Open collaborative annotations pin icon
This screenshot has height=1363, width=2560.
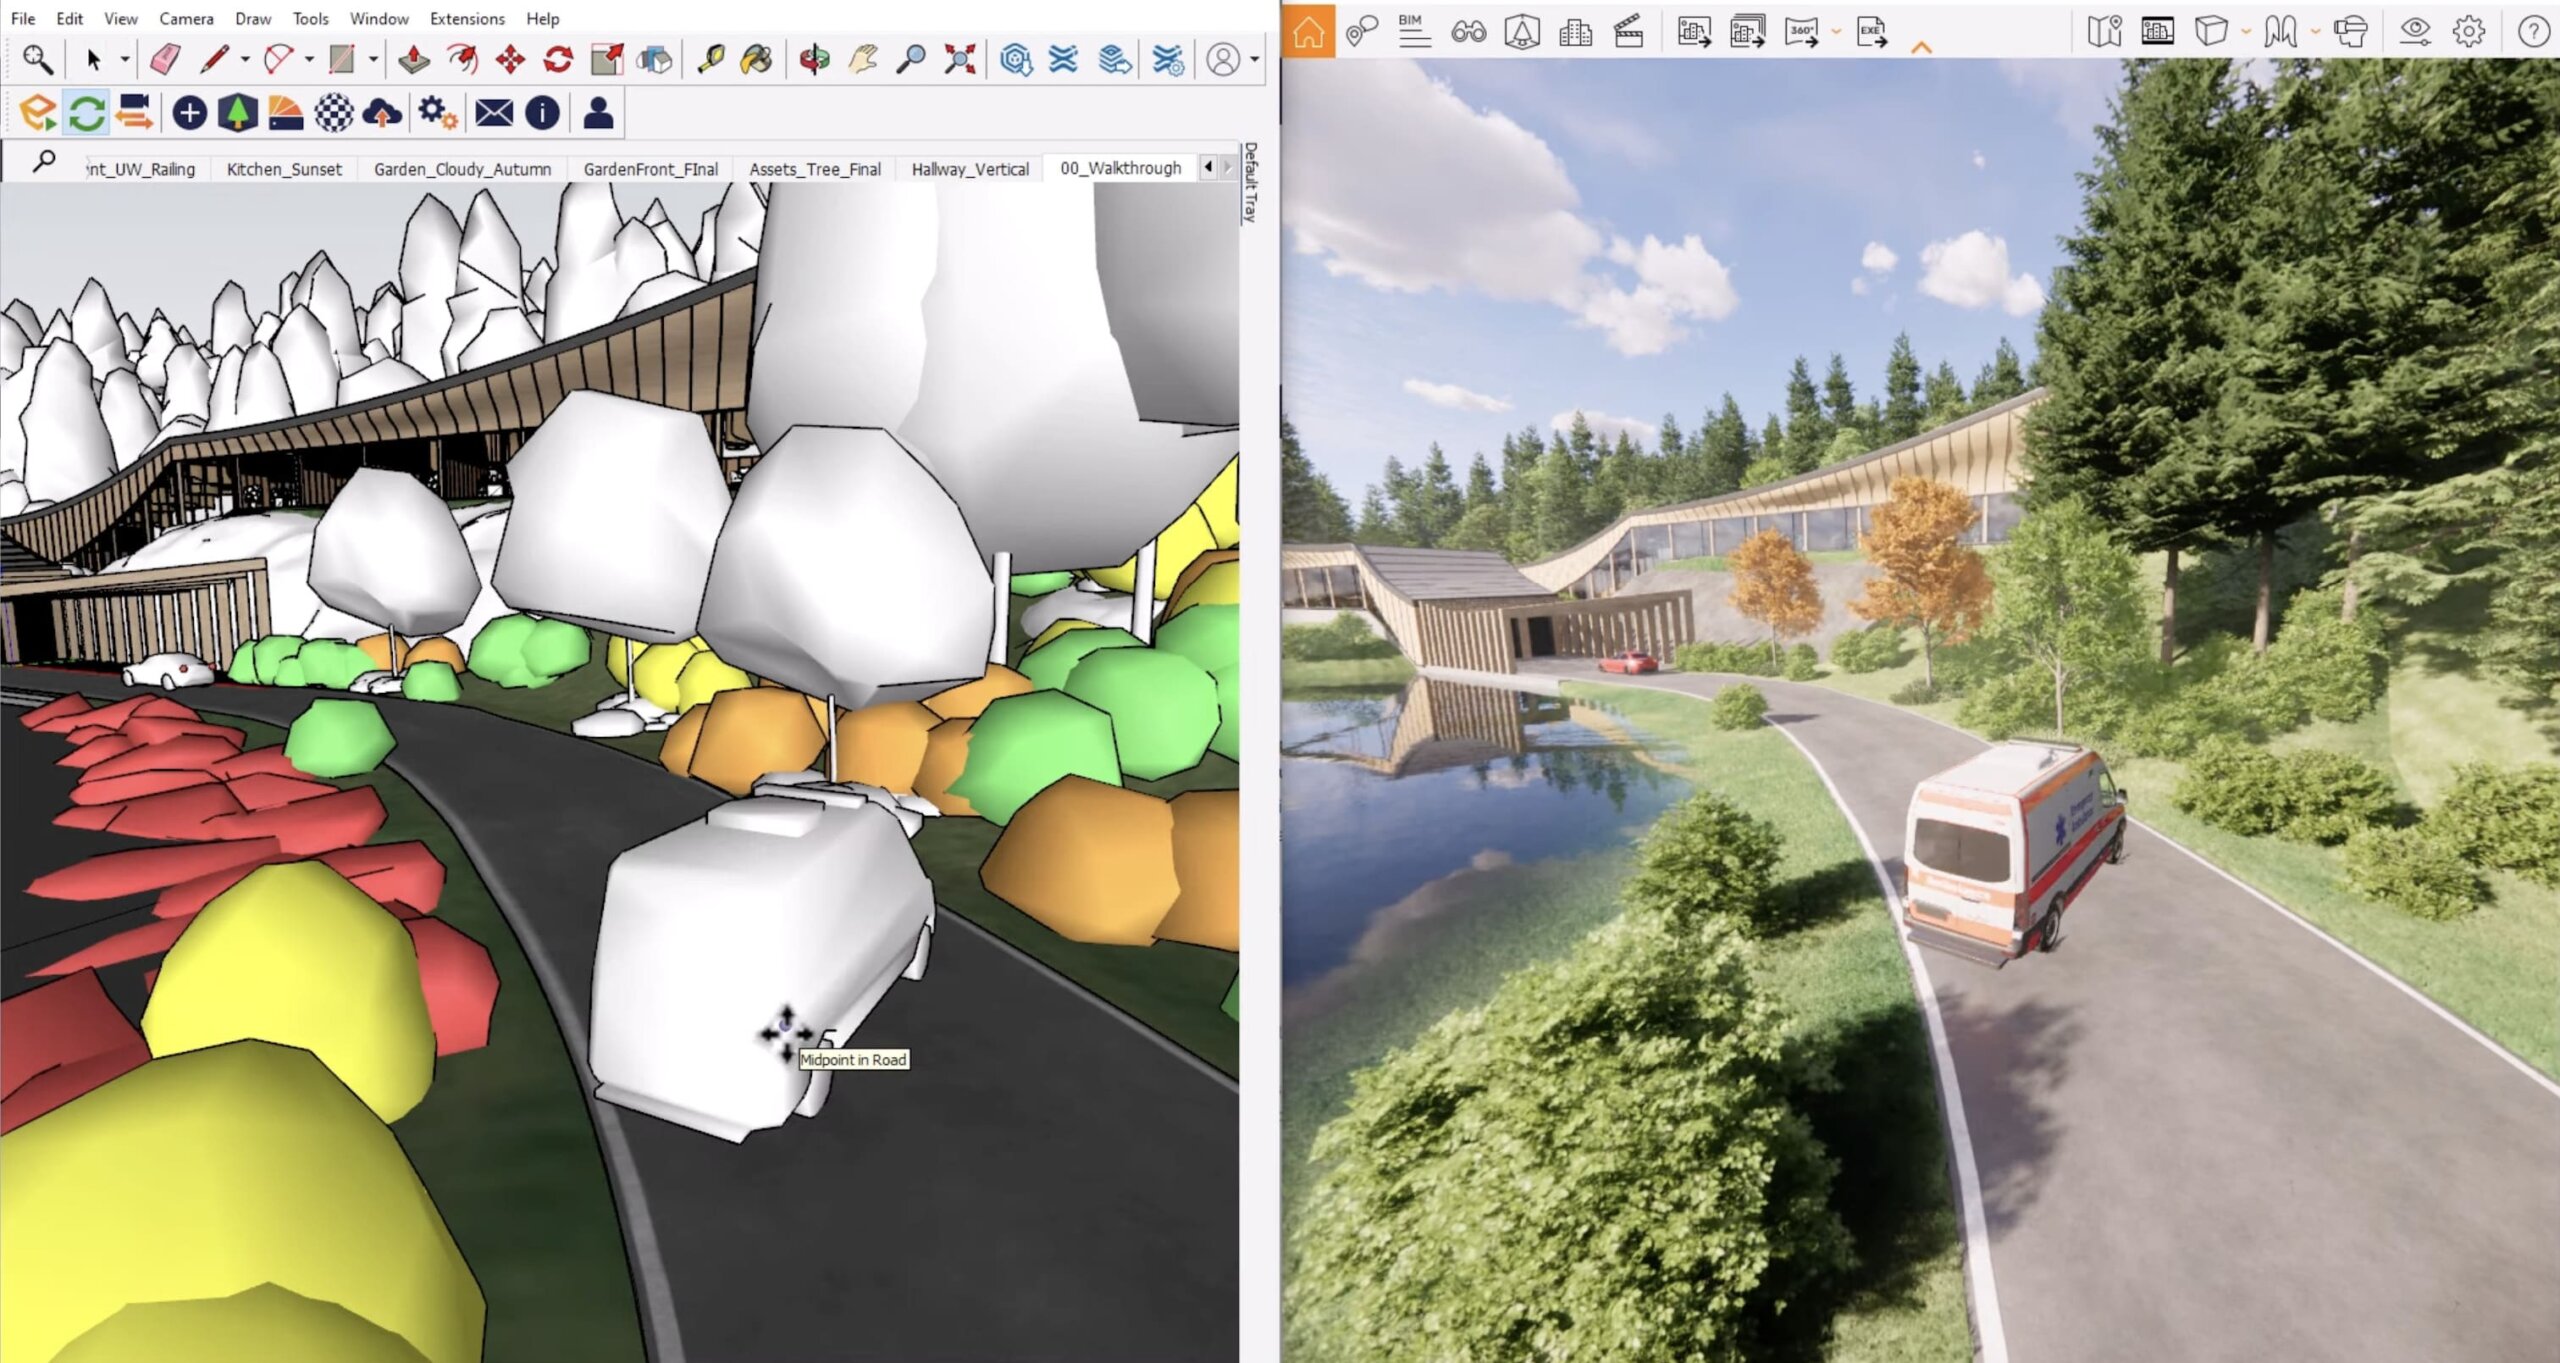[x=1361, y=32]
